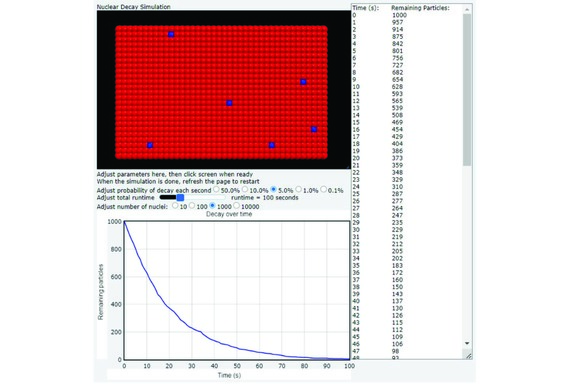Choose 10 nuclei option
Screen dimensions: 576x384
175,206
